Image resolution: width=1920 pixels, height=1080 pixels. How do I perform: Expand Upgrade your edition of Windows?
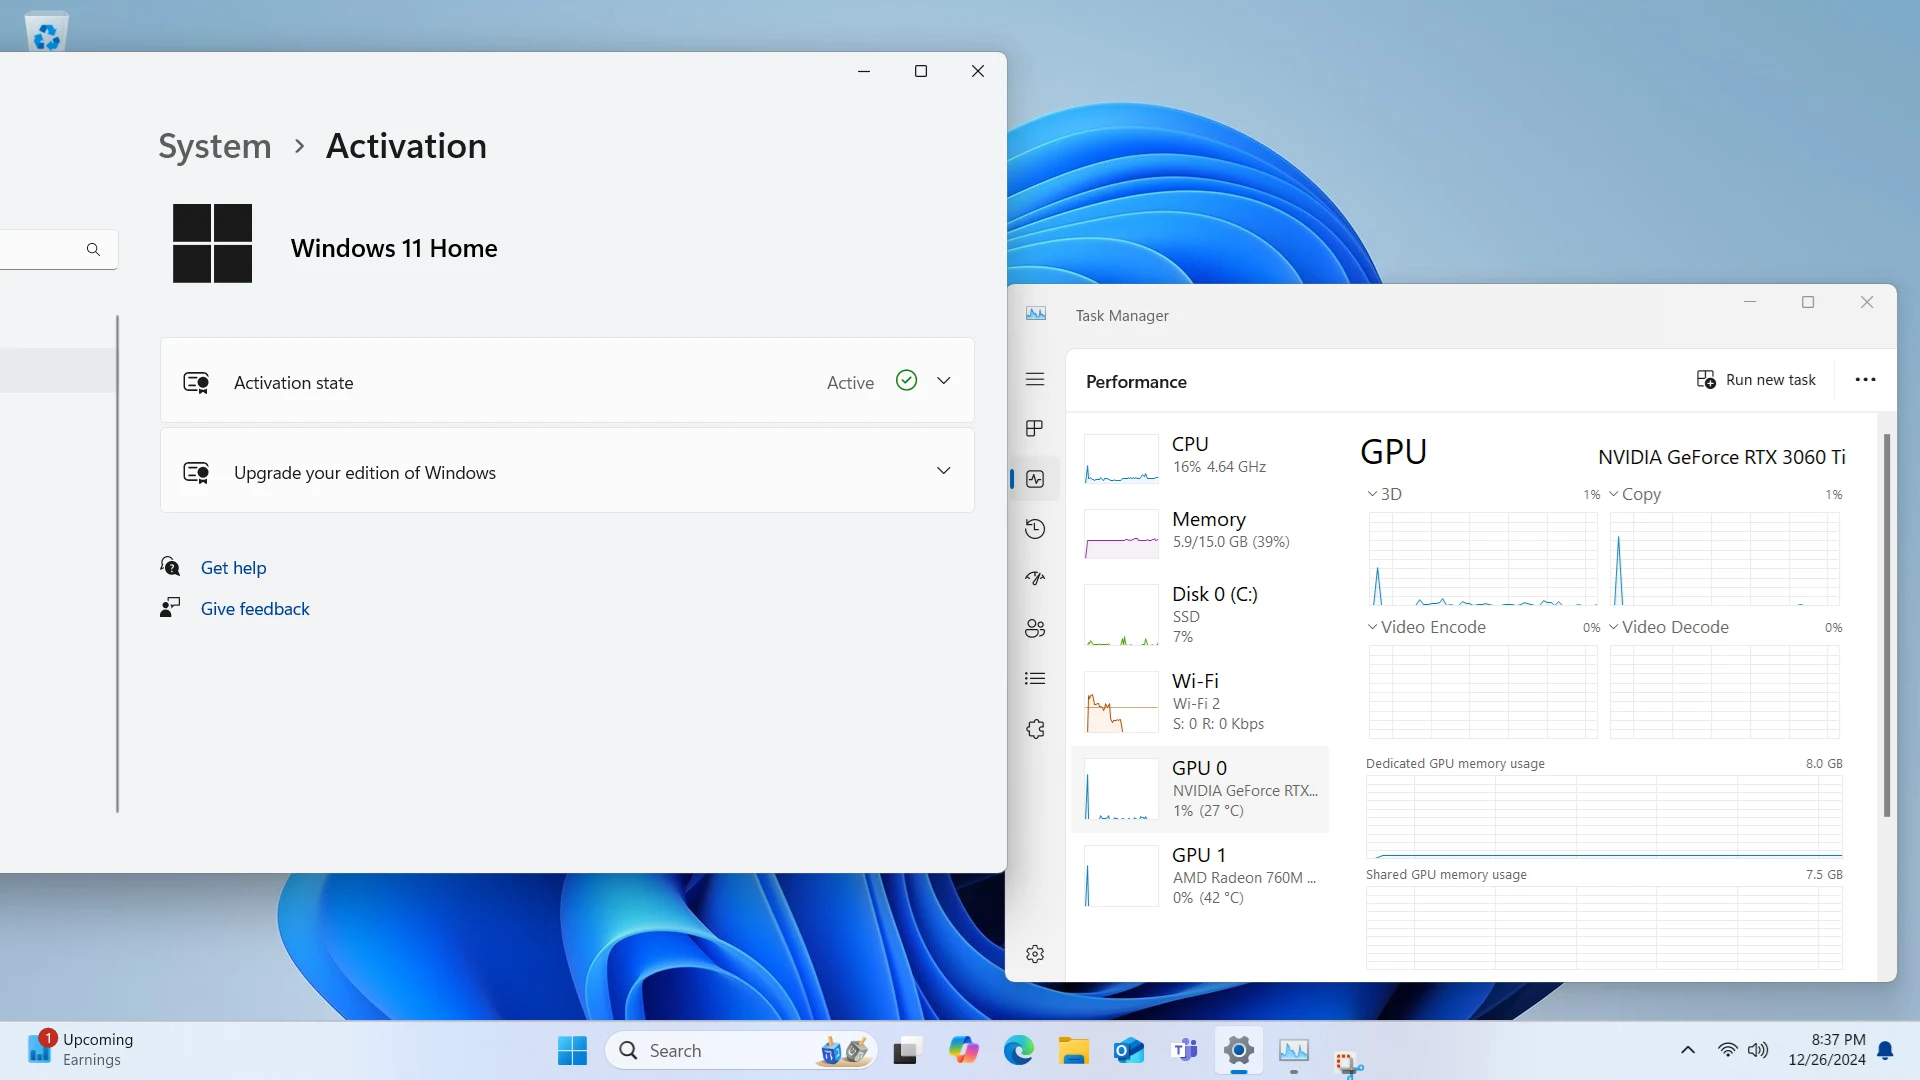point(943,471)
